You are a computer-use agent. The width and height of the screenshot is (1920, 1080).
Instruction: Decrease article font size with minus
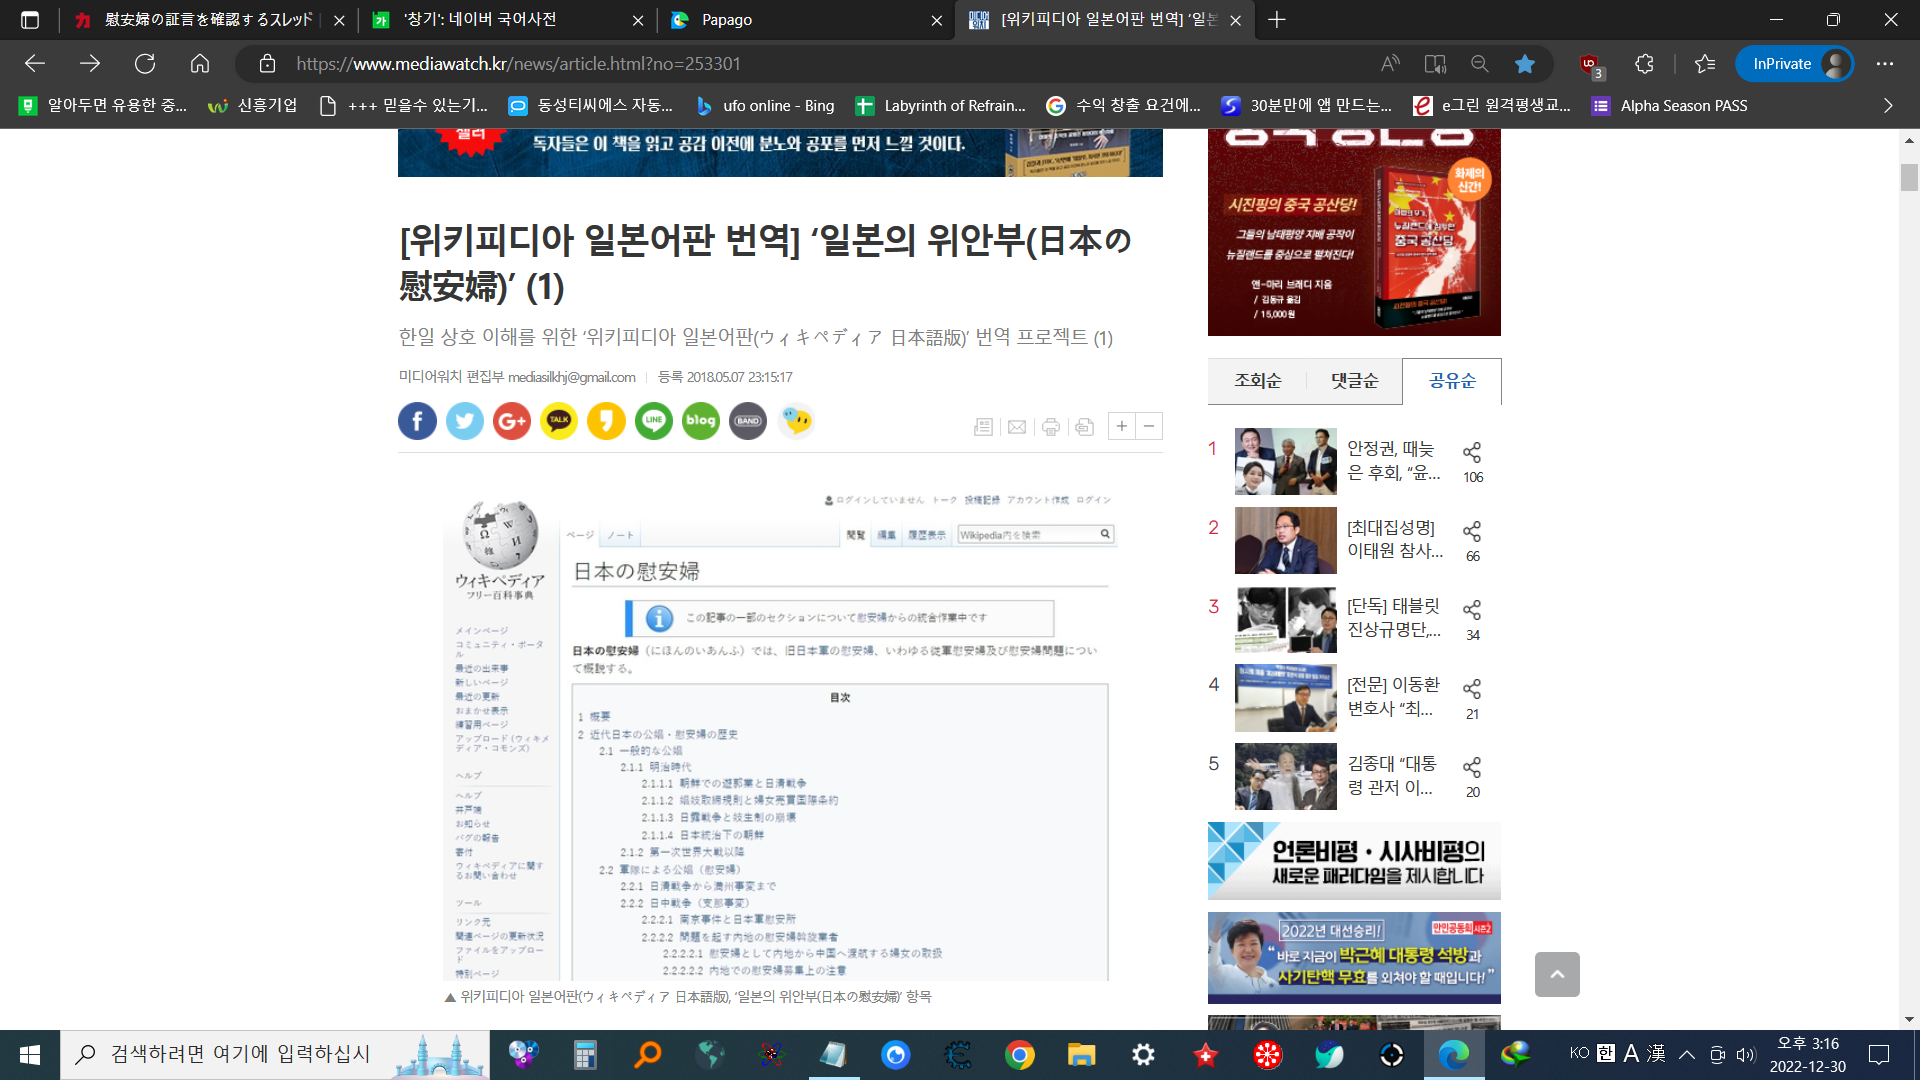tap(1150, 426)
